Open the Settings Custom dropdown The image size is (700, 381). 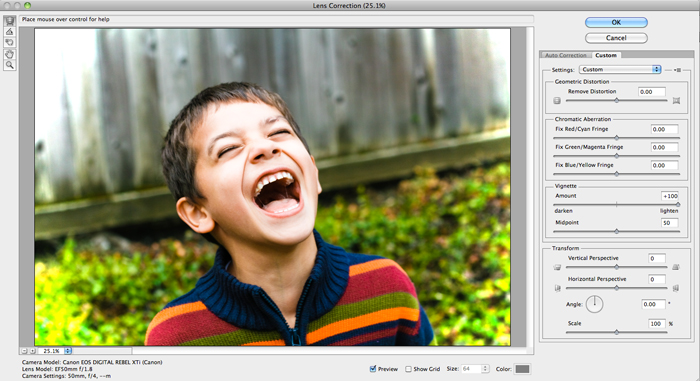(x=620, y=69)
